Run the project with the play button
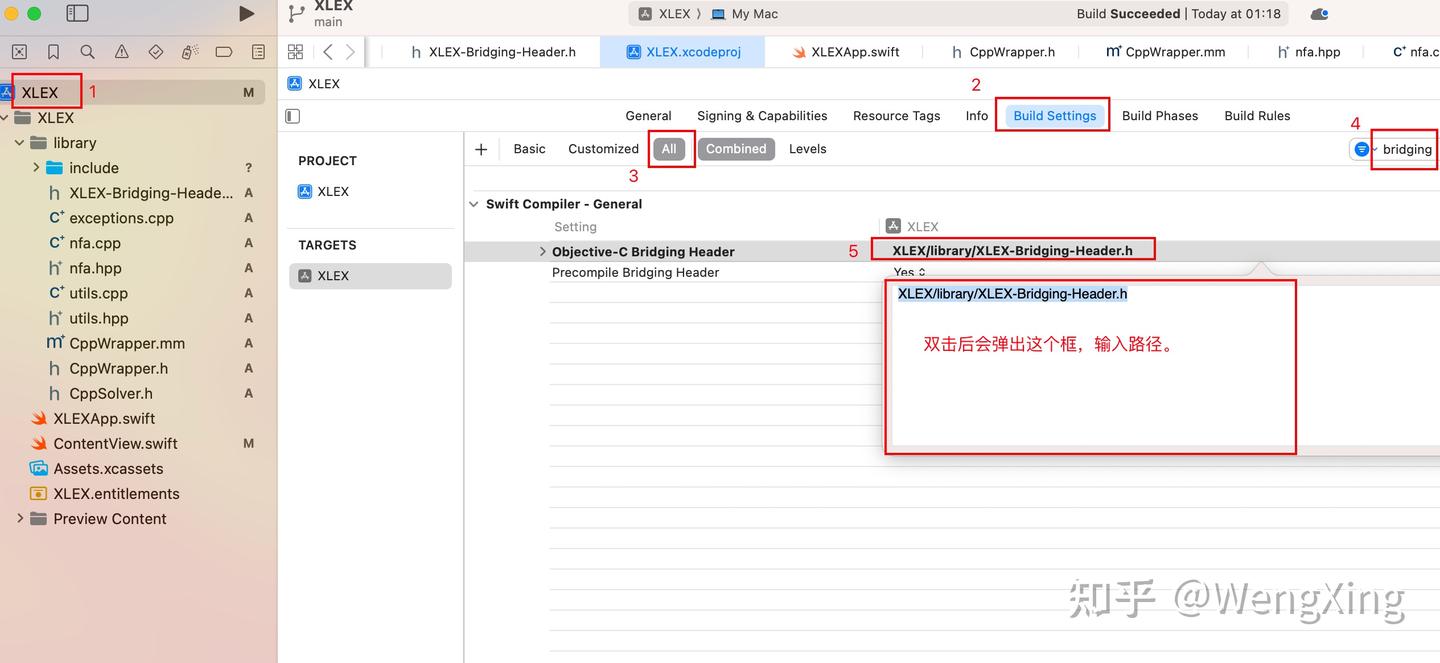 [247, 14]
